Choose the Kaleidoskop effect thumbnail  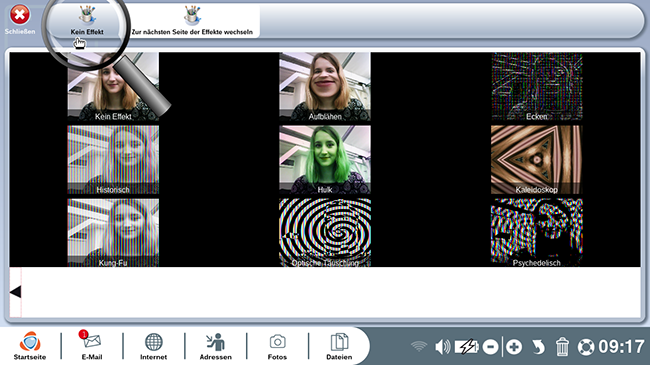click(537, 160)
